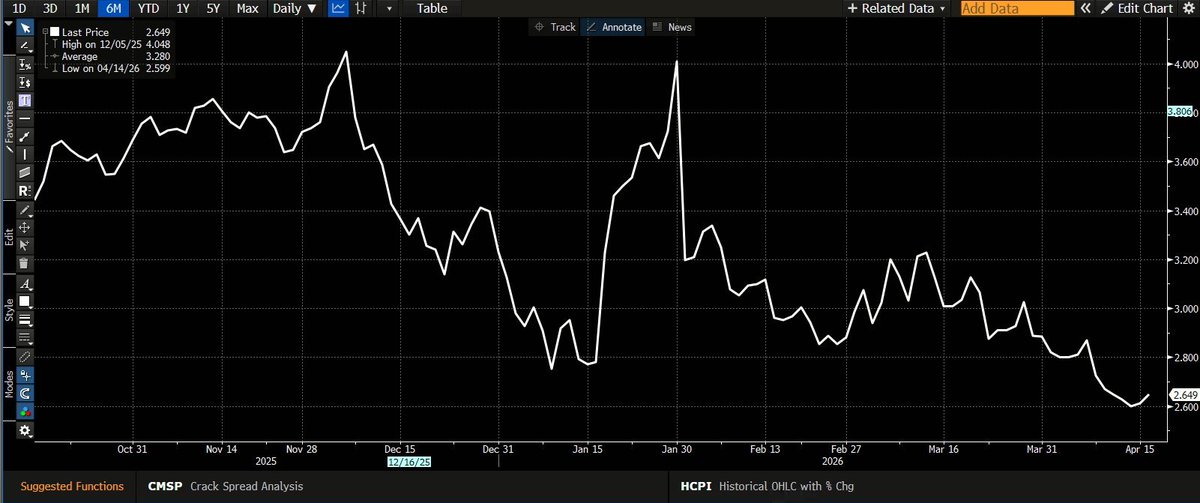
Task: Click the four-arrow move annotation icon
Action: coord(25,226)
